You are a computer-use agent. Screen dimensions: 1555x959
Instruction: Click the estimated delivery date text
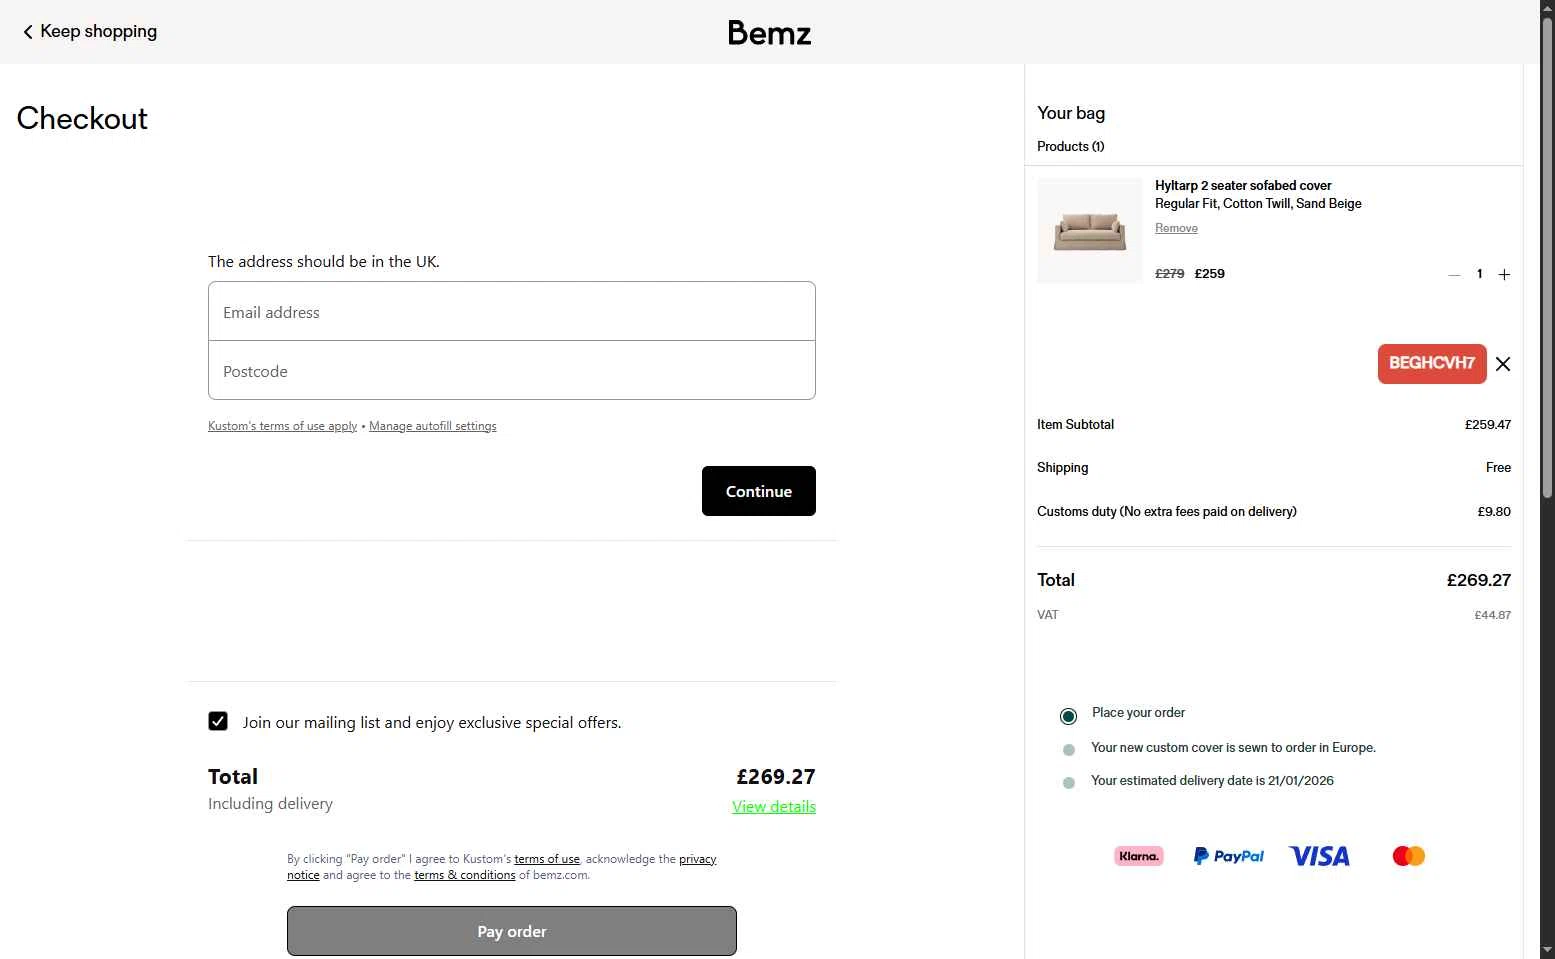pyautogui.click(x=1212, y=781)
